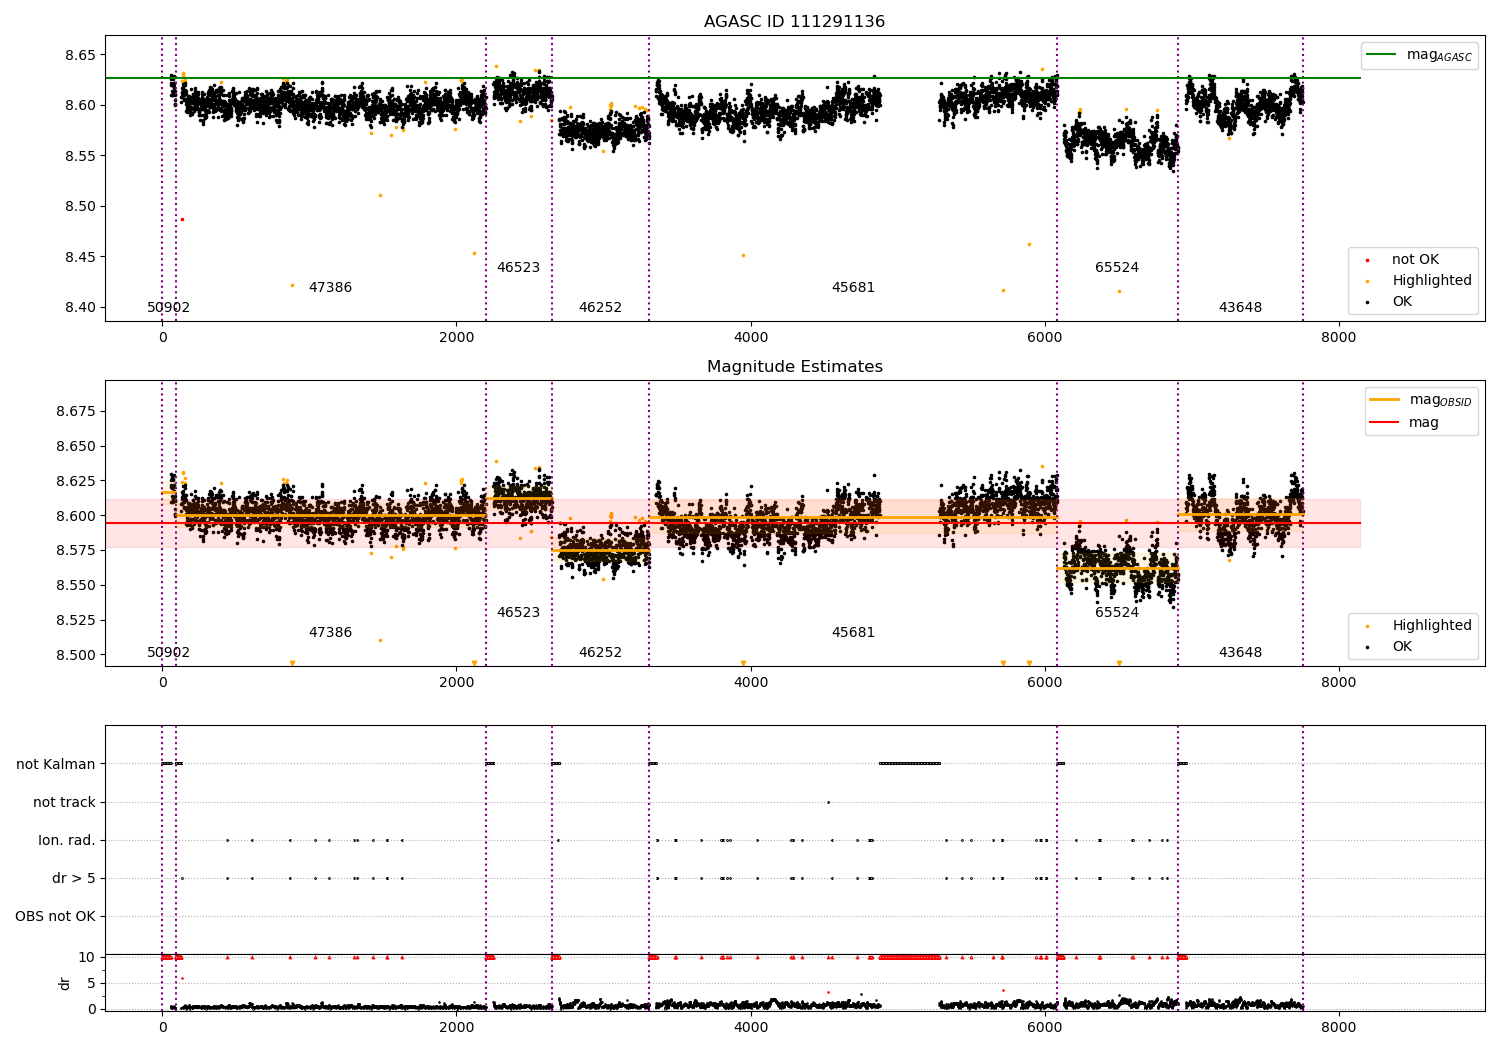Click obsid label 65524 in Magnitude Estimates plot
Viewport: 1500px width, 1050px height.
click(x=1117, y=612)
